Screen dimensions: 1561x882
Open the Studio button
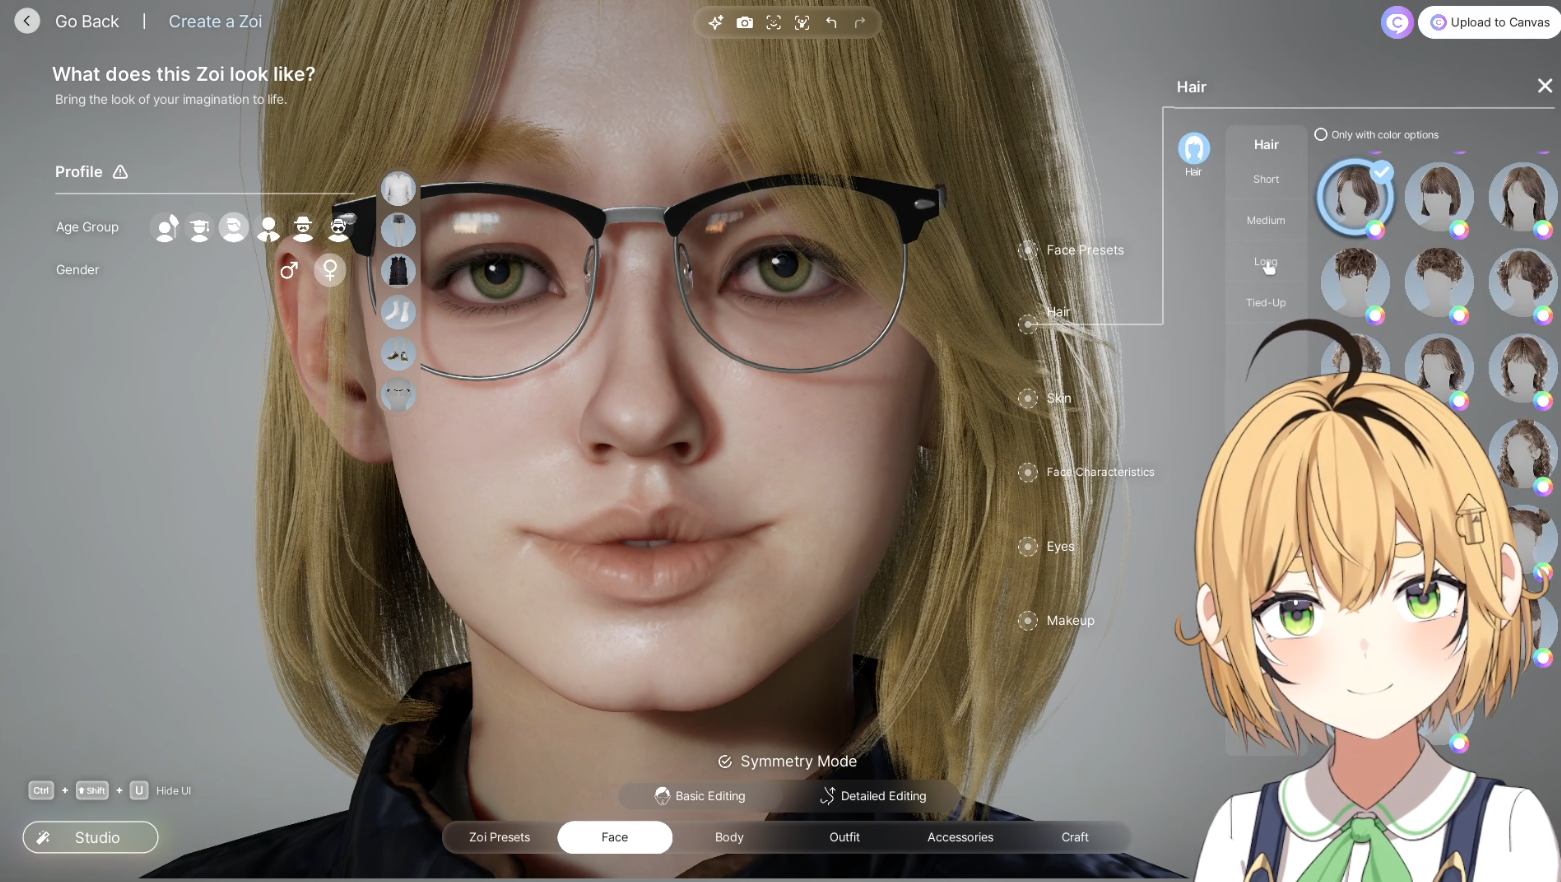pos(90,837)
